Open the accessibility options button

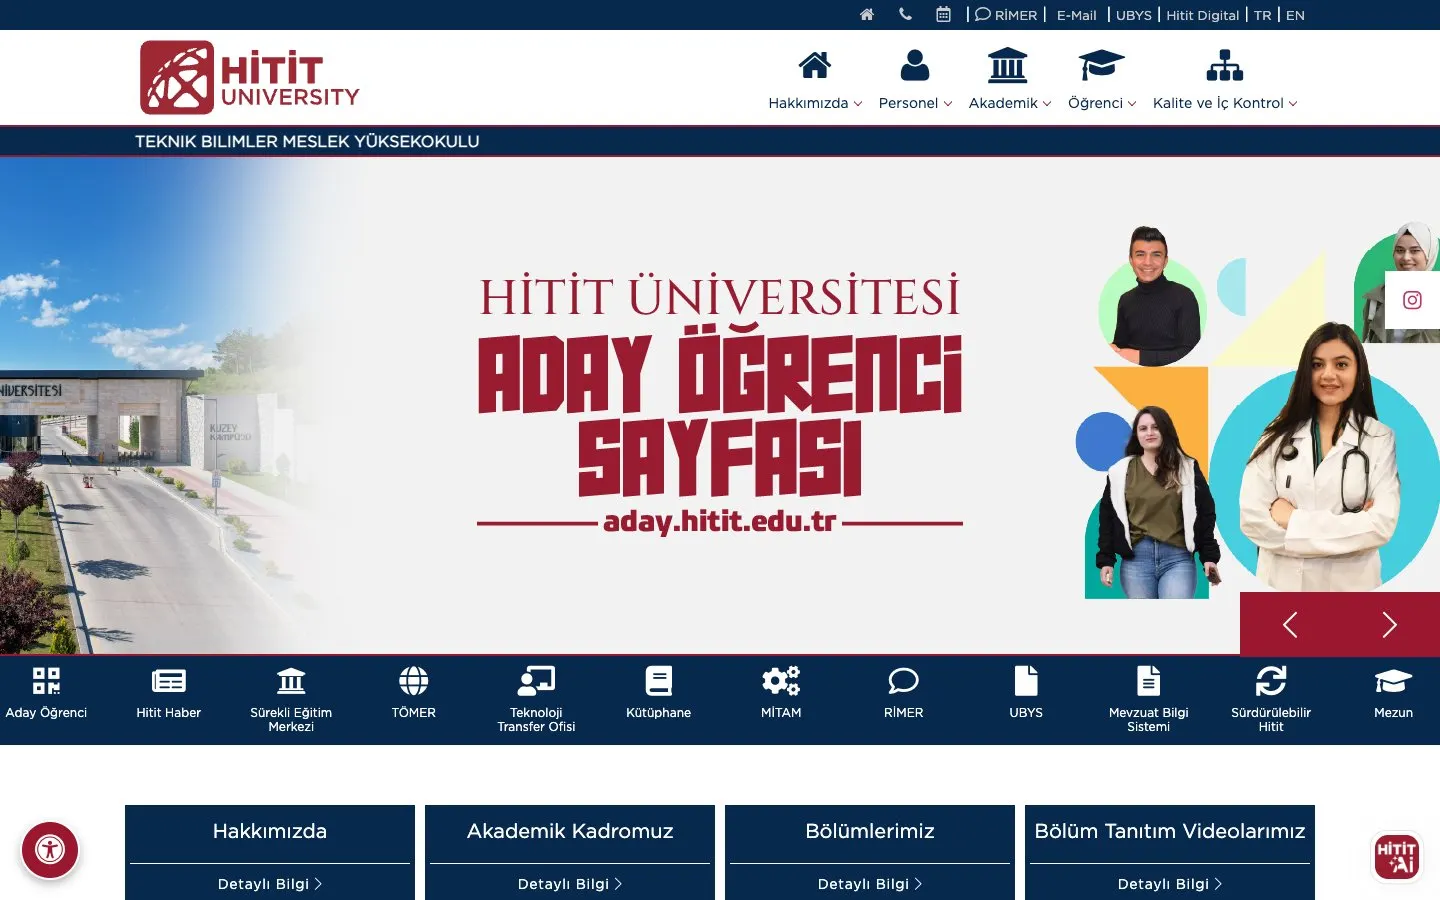pos(50,850)
